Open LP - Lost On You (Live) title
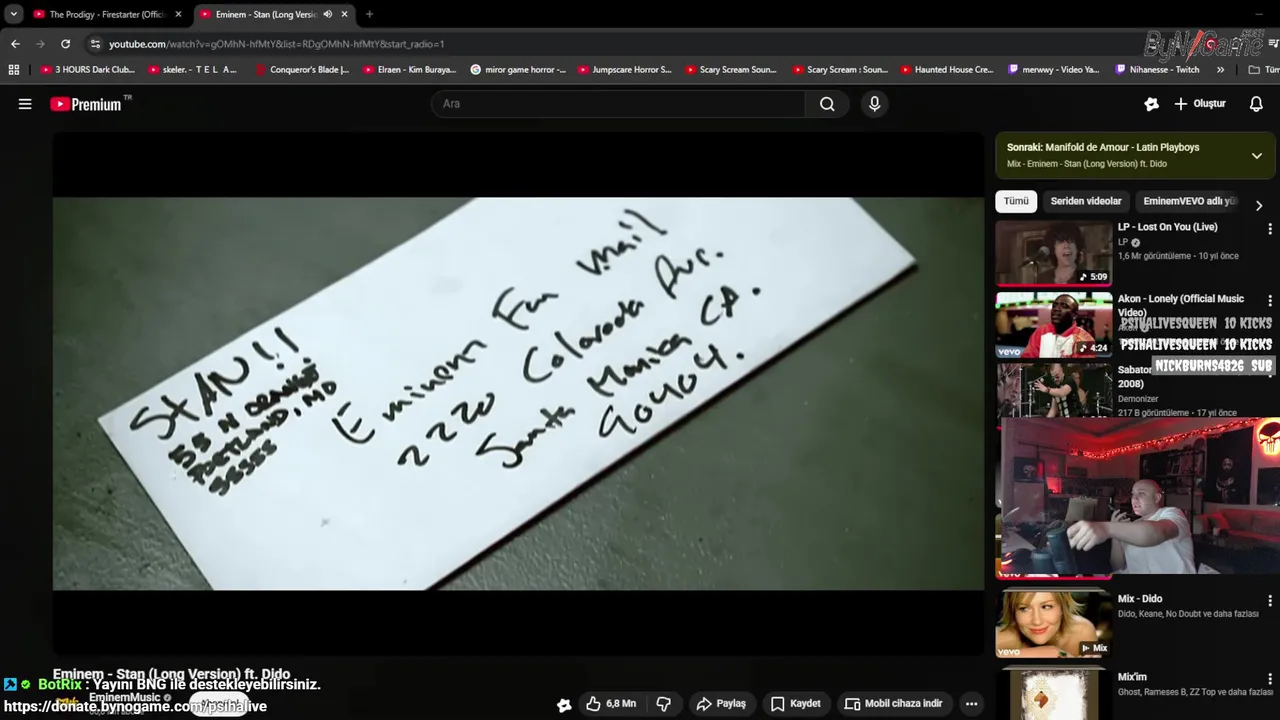Viewport: 1280px width, 720px height. tap(1167, 227)
